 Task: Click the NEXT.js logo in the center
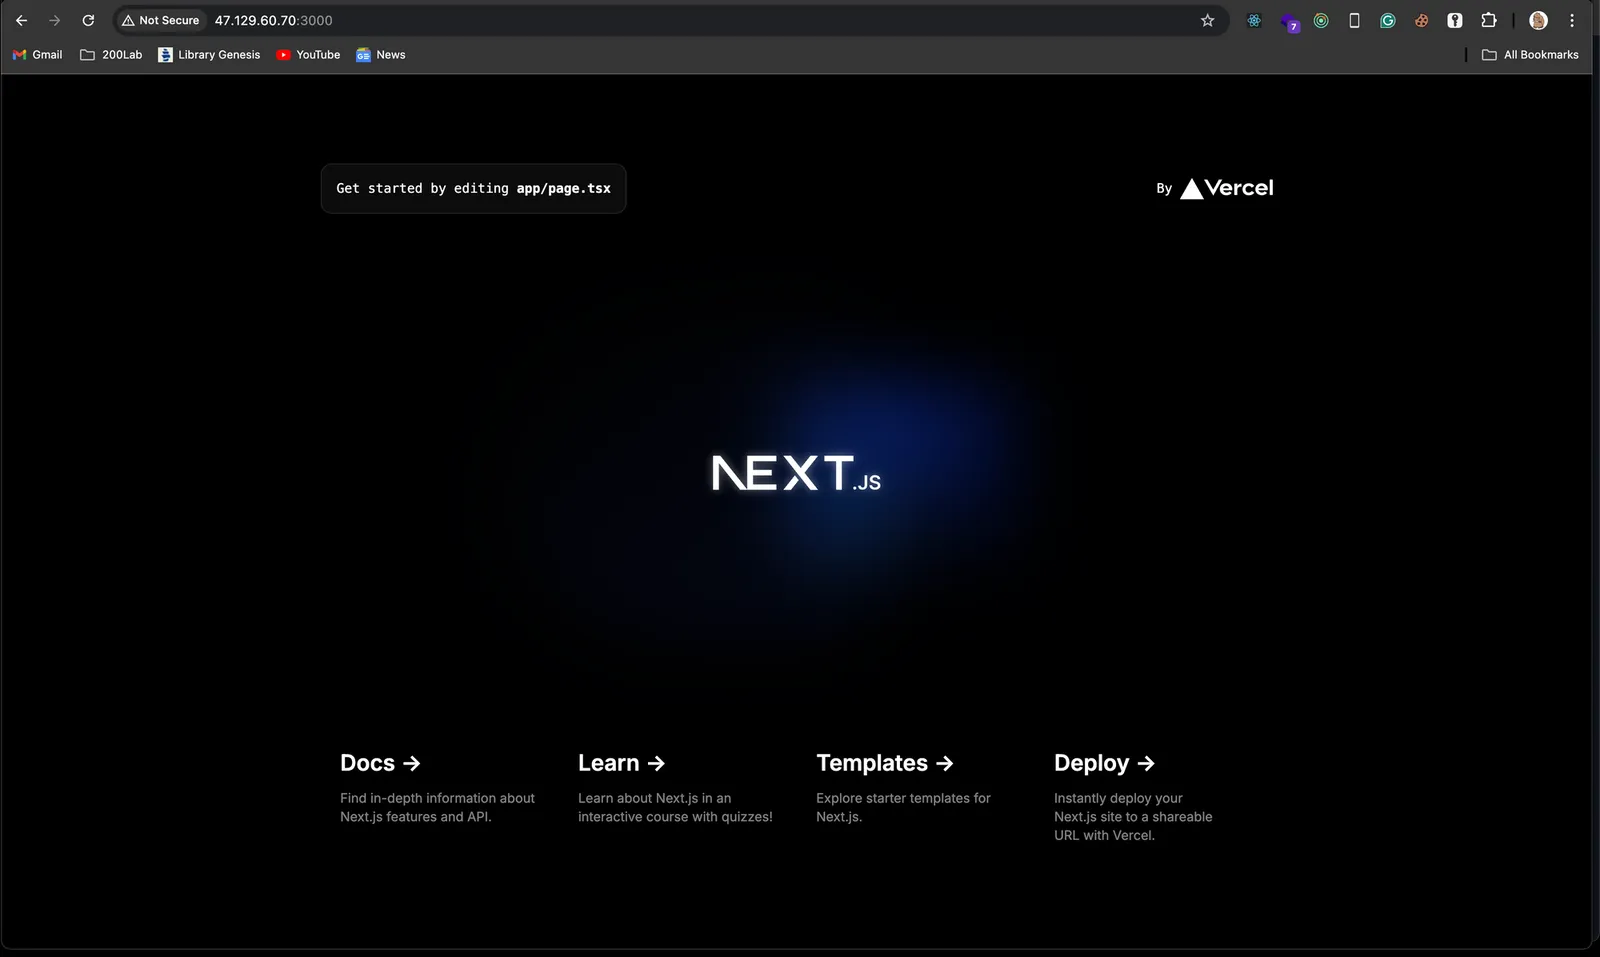[796, 473]
